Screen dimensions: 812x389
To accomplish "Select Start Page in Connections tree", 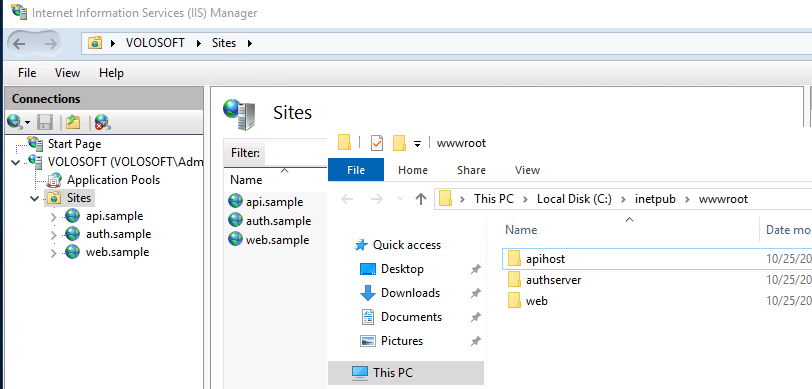I will [x=74, y=143].
